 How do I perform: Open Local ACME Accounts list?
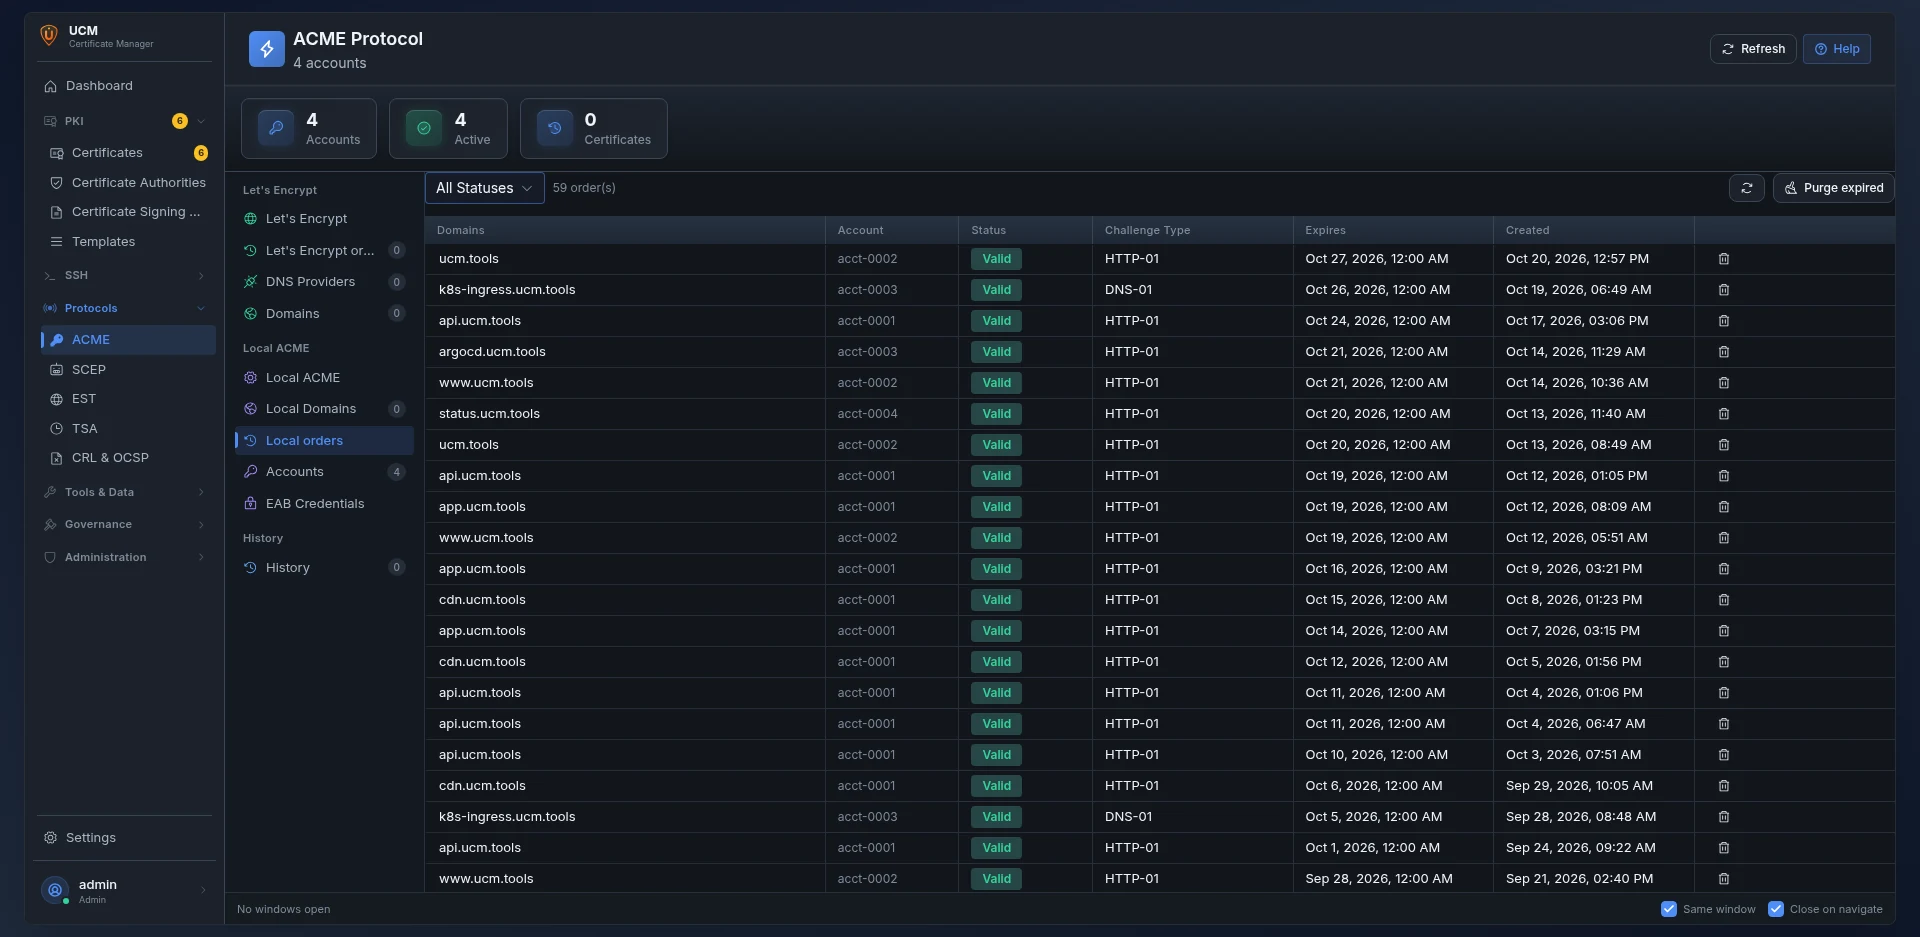click(324, 472)
